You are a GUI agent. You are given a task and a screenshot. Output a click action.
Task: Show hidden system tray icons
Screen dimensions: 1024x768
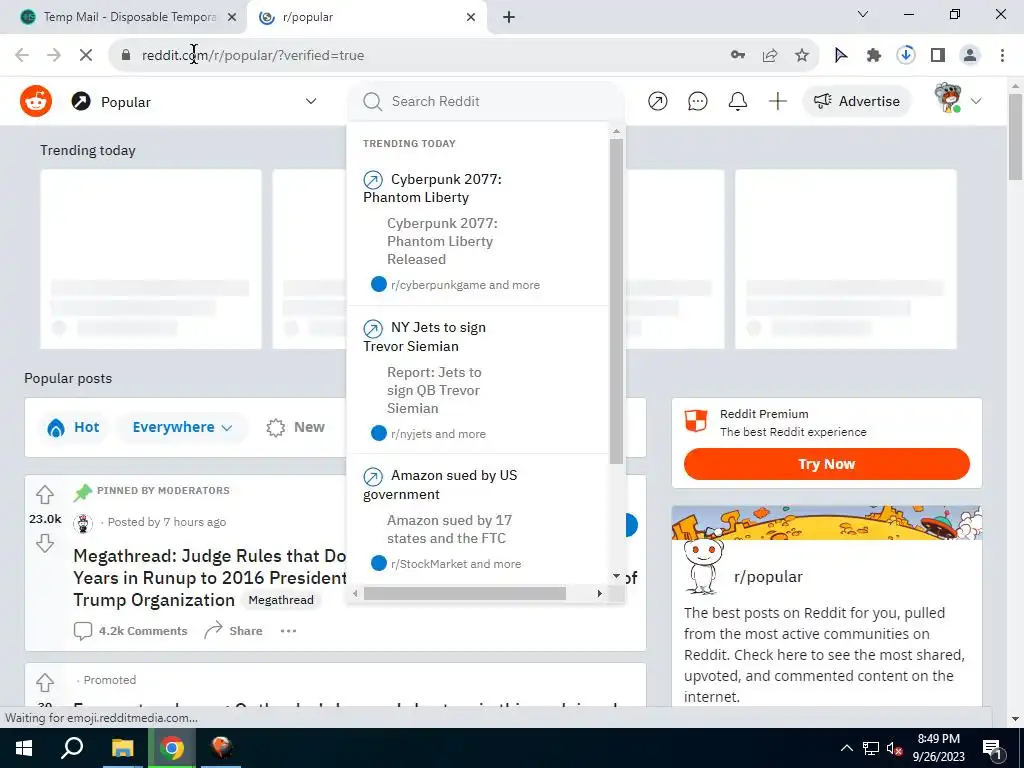click(846, 748)
